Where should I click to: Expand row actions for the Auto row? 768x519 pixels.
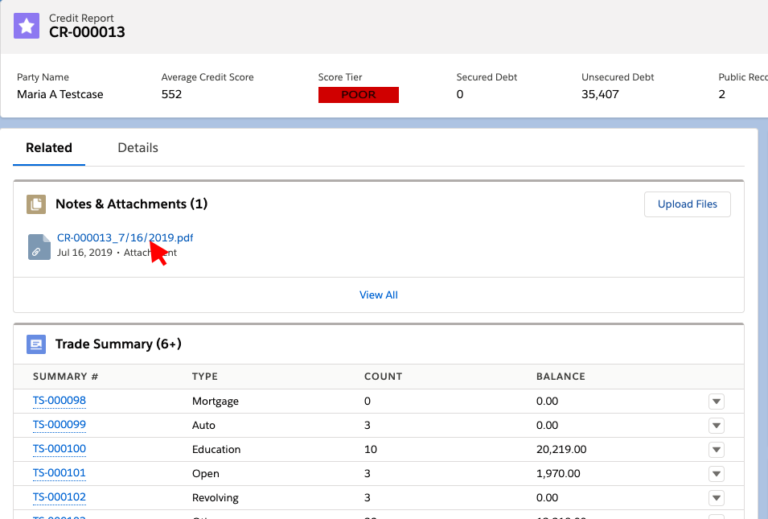[716, 425]
